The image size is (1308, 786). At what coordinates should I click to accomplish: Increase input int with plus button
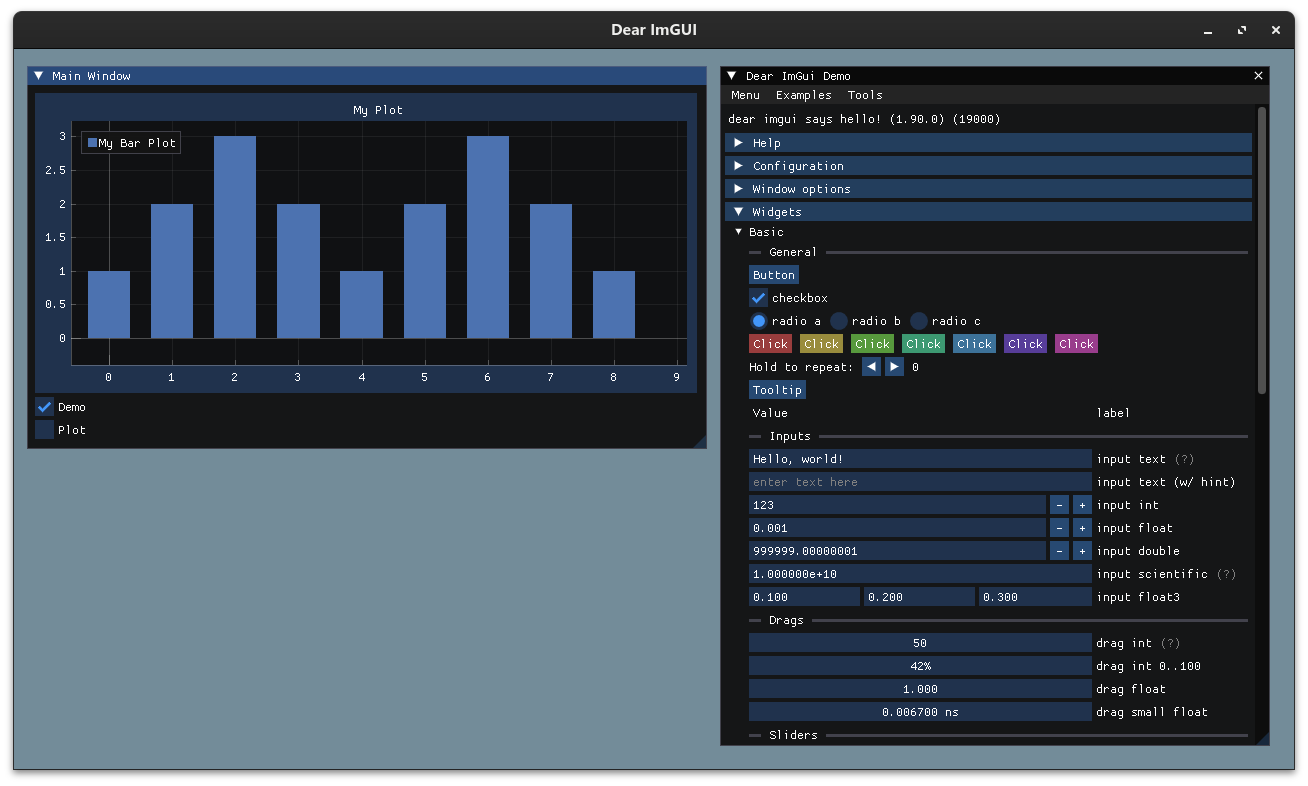(1082, 505)
